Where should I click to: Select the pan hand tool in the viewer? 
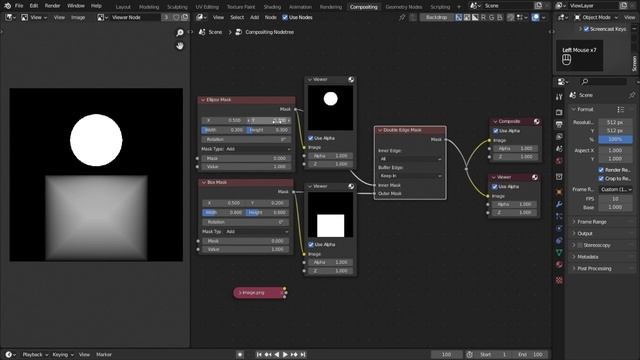click(x=180, y=46)
